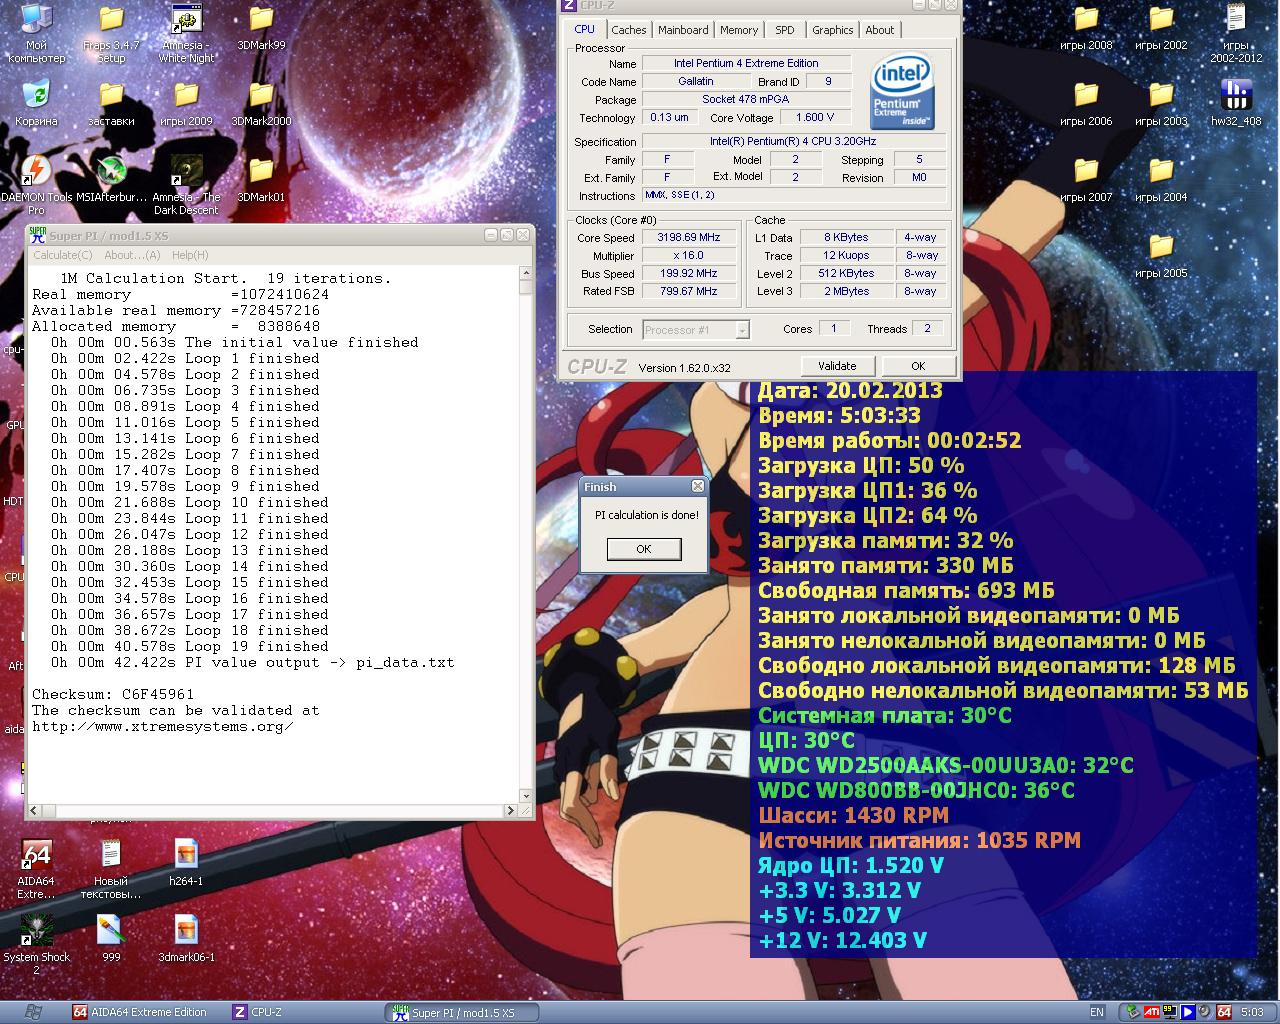Close the Finish dialog with X
Viewport: 1280px width, 1024px height.
[x=698, y=486]
